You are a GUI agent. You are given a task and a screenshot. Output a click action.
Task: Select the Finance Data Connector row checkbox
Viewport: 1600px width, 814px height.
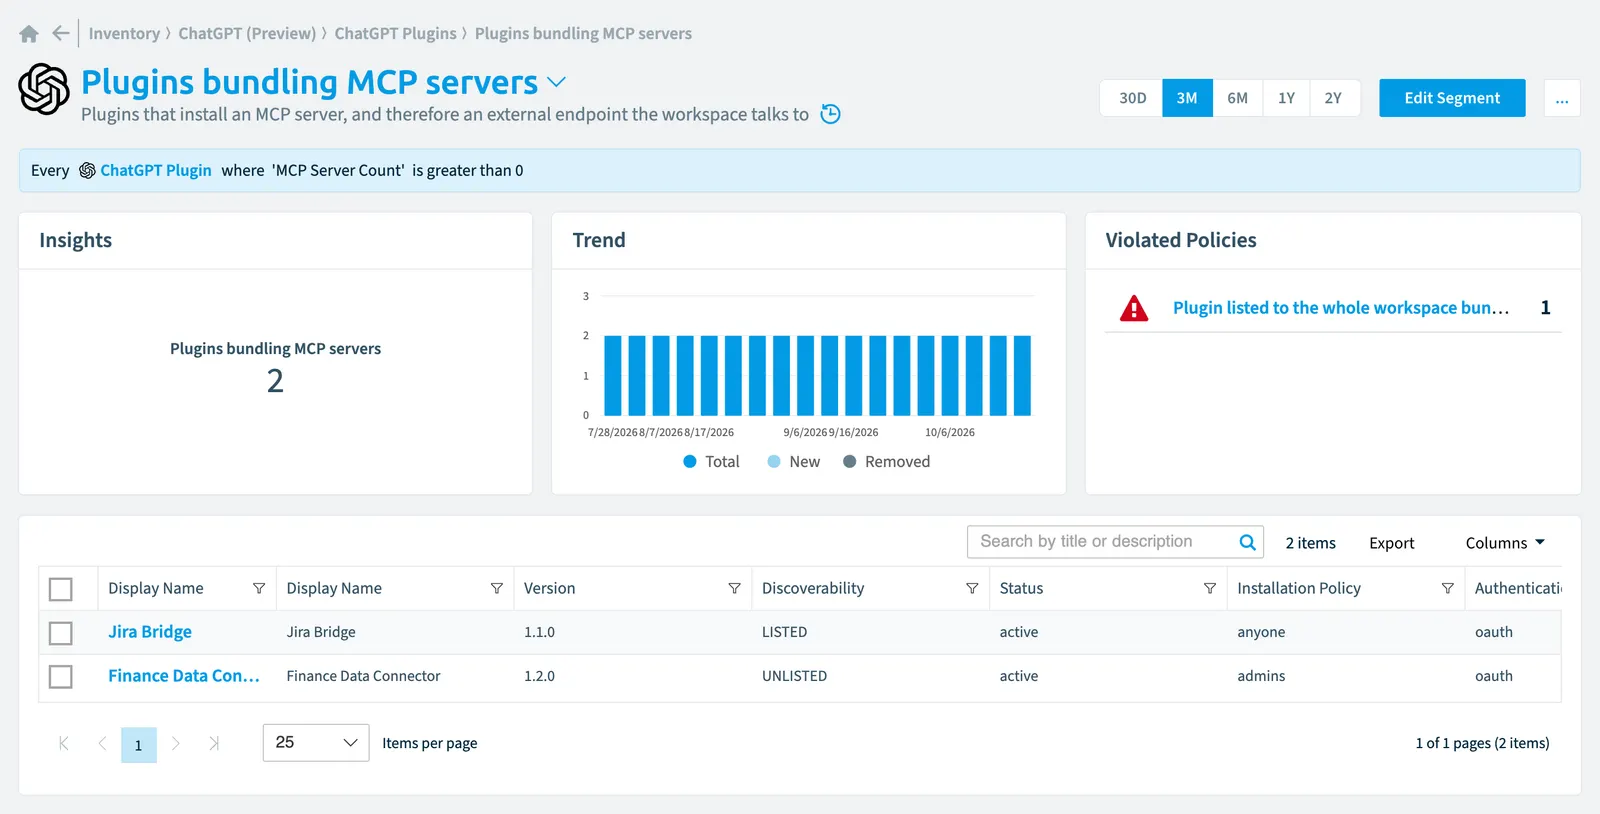click(61, 677)
